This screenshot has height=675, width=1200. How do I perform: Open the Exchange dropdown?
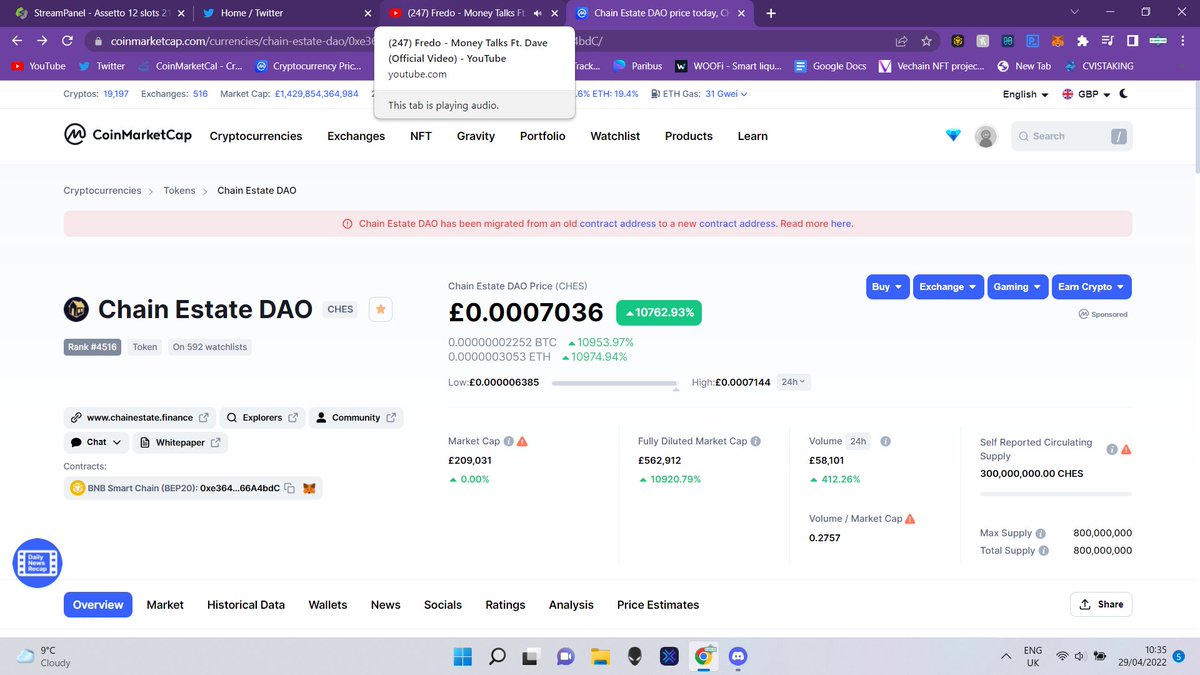click(949, 287)
